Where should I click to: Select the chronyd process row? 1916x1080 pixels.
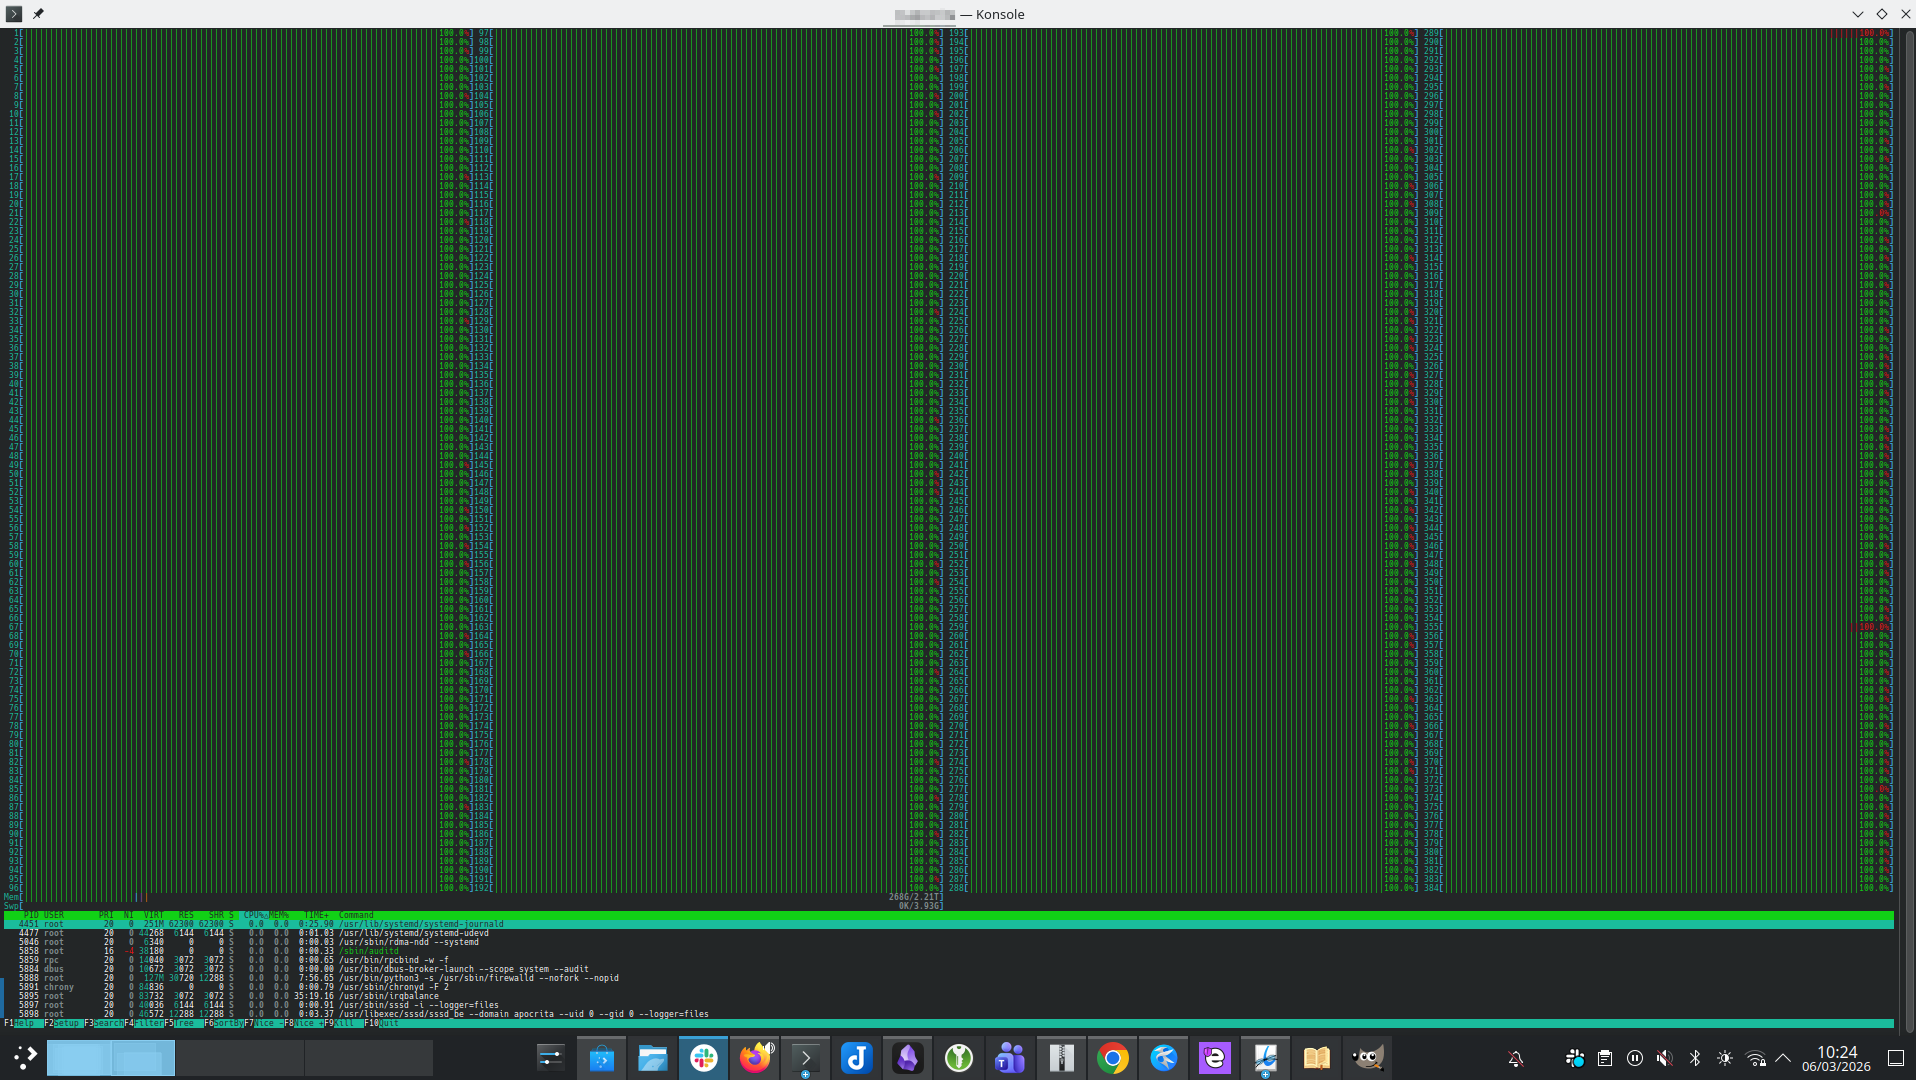tap(948, 987)
